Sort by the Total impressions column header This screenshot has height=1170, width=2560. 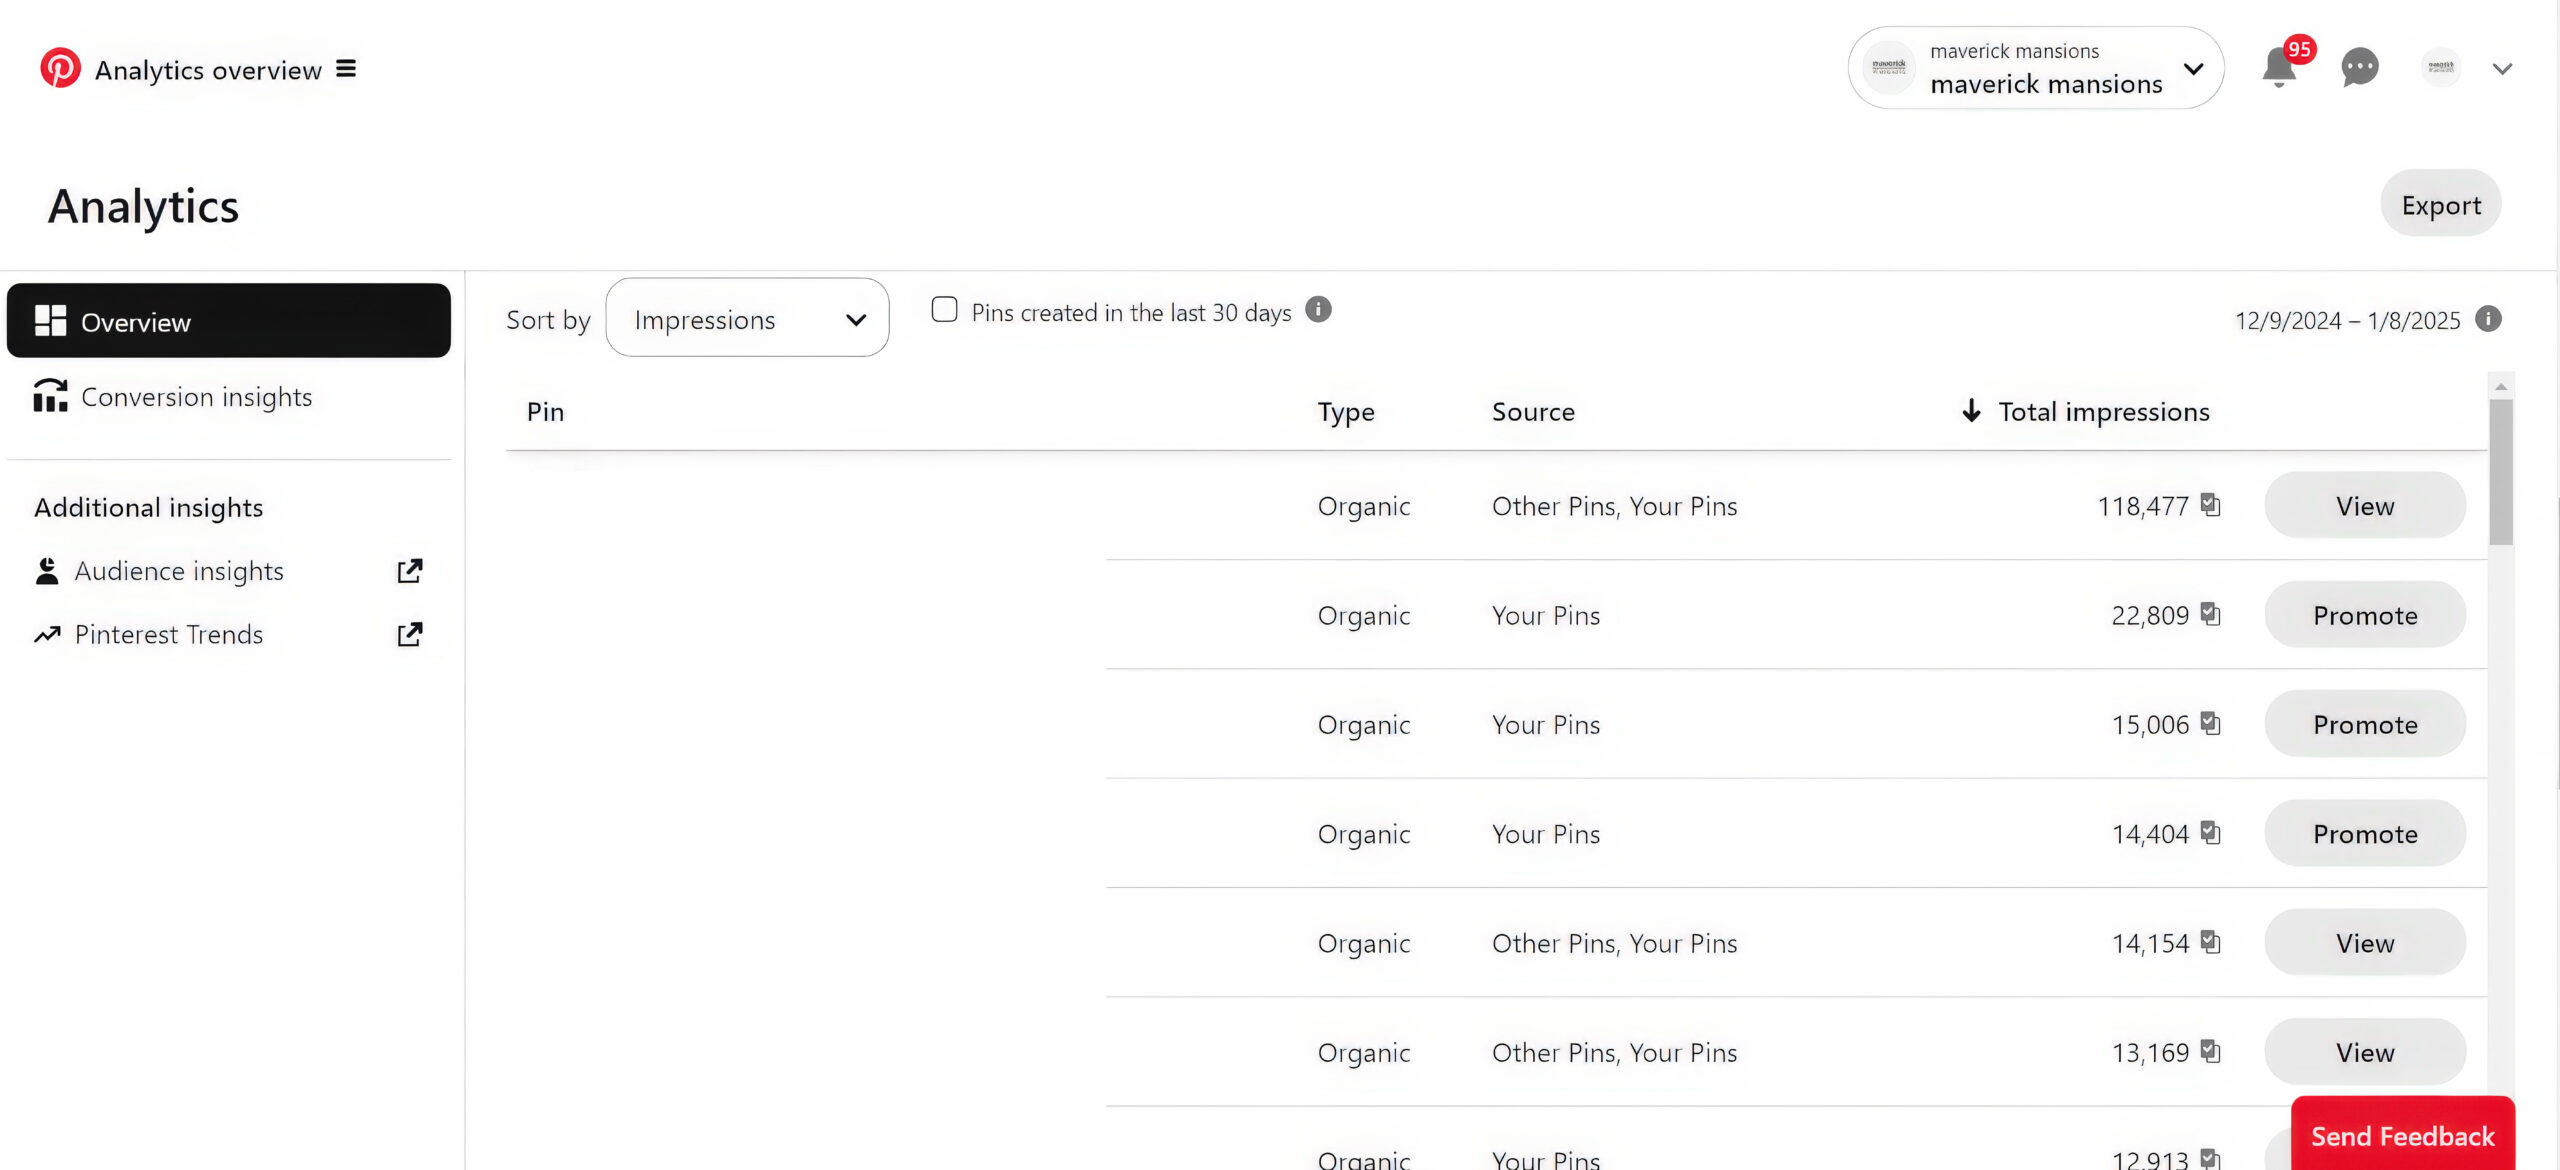point(2103,412)
